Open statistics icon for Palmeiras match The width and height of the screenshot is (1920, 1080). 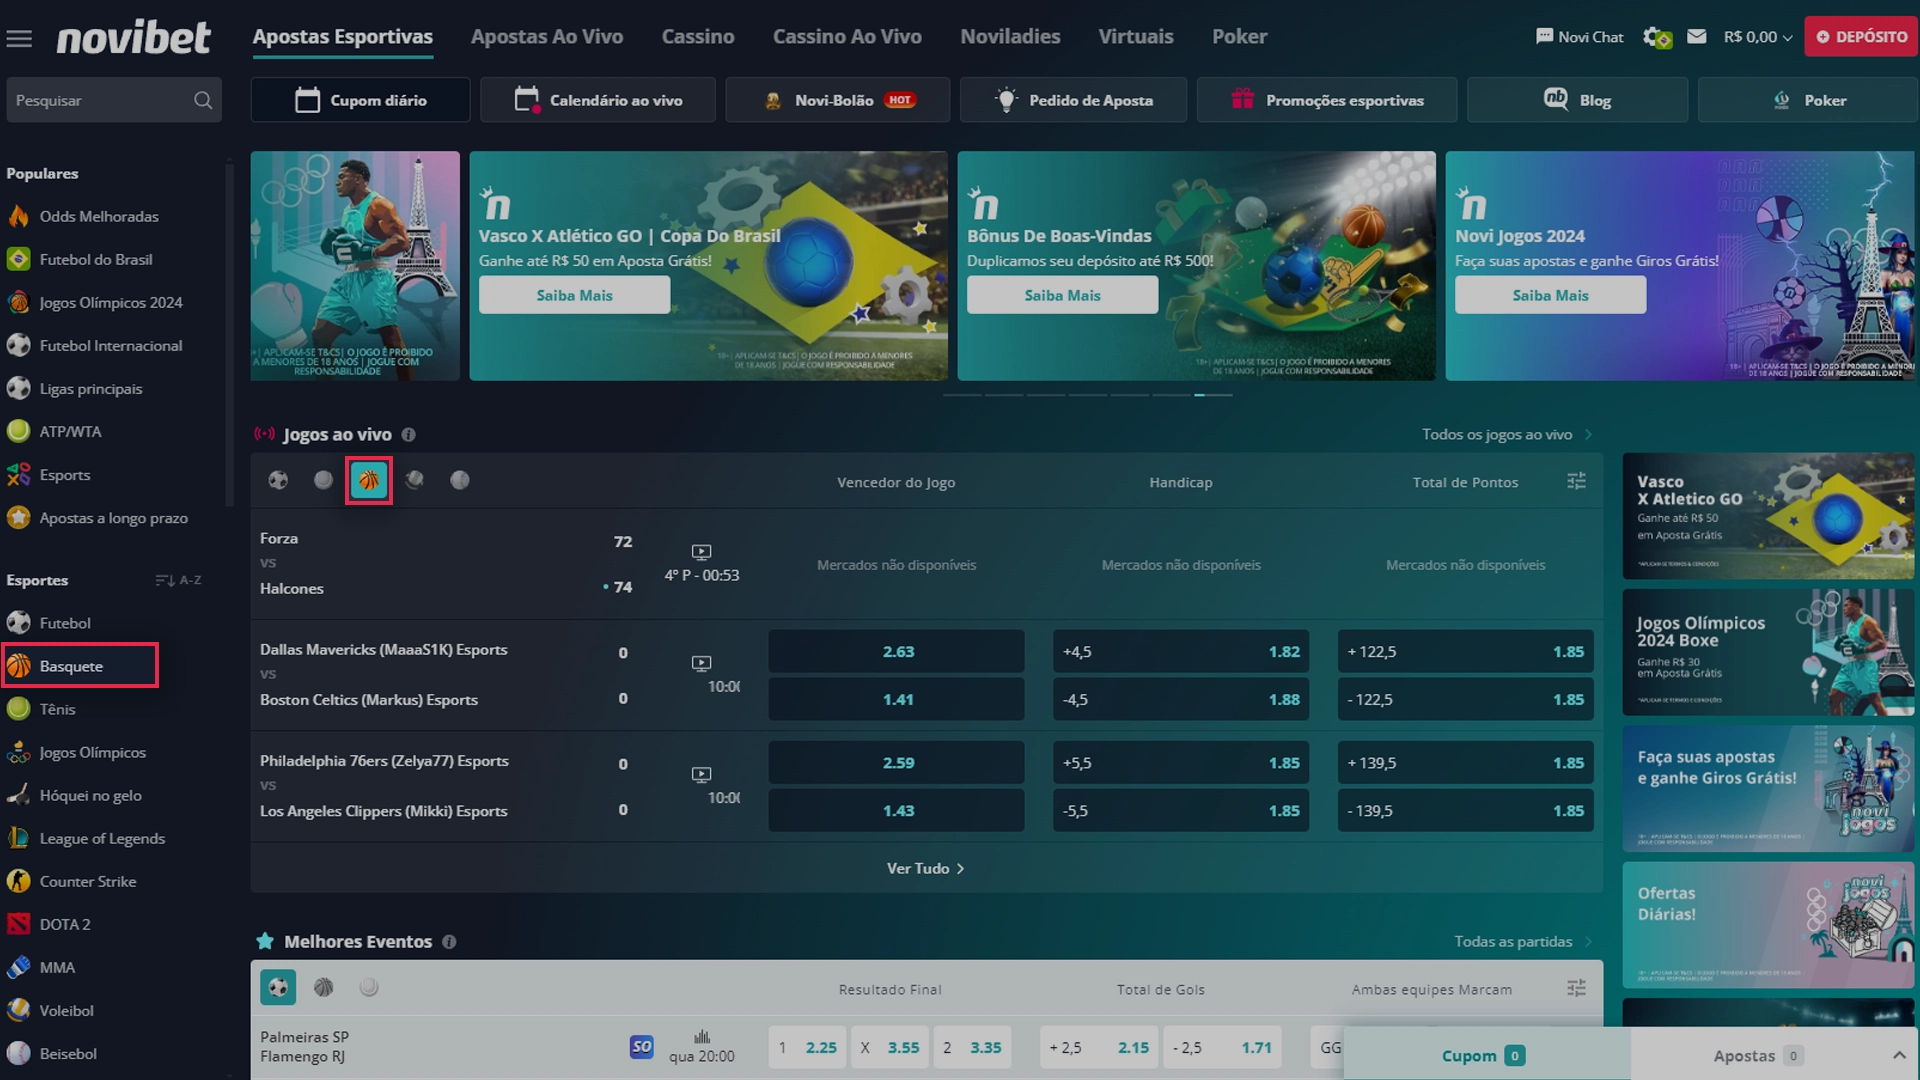pos(702,1037)
